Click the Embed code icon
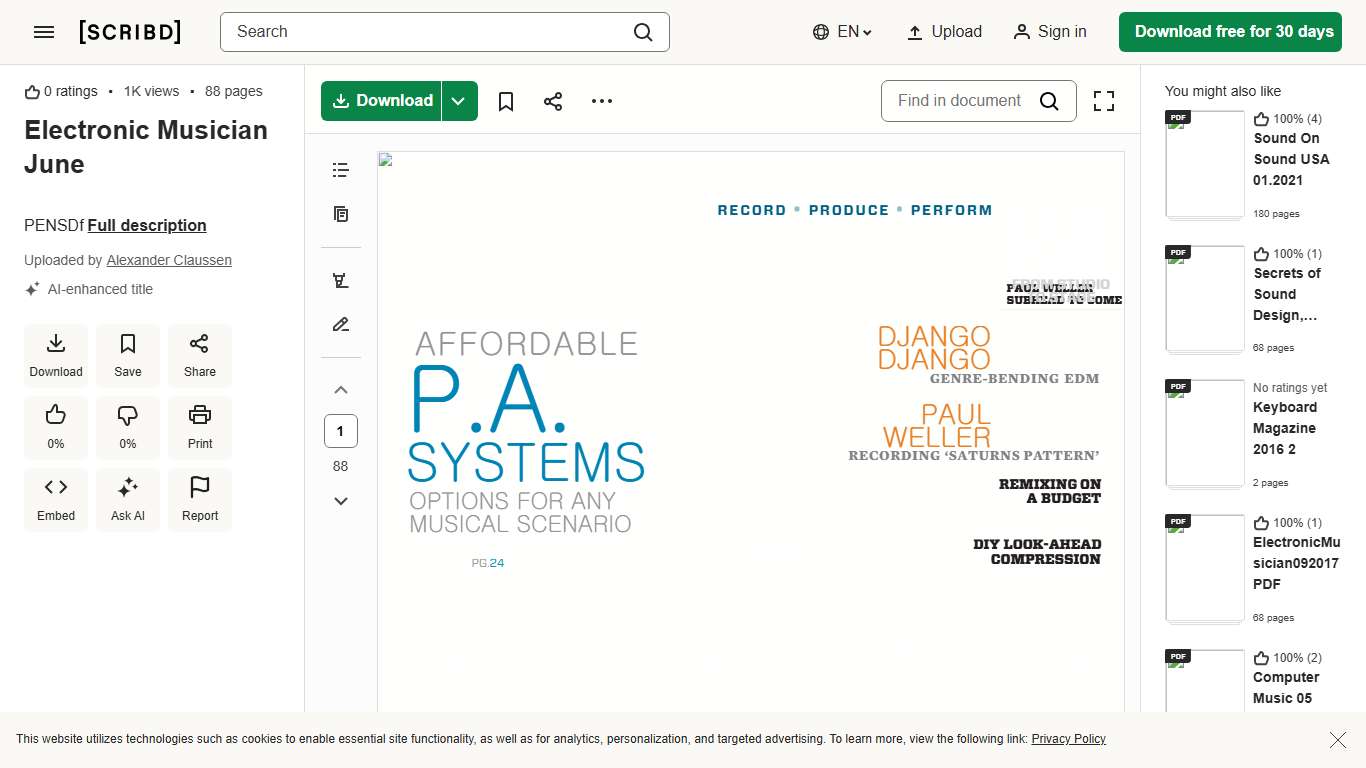Viewport: 1366px width, 768px height. pos(56,499)
